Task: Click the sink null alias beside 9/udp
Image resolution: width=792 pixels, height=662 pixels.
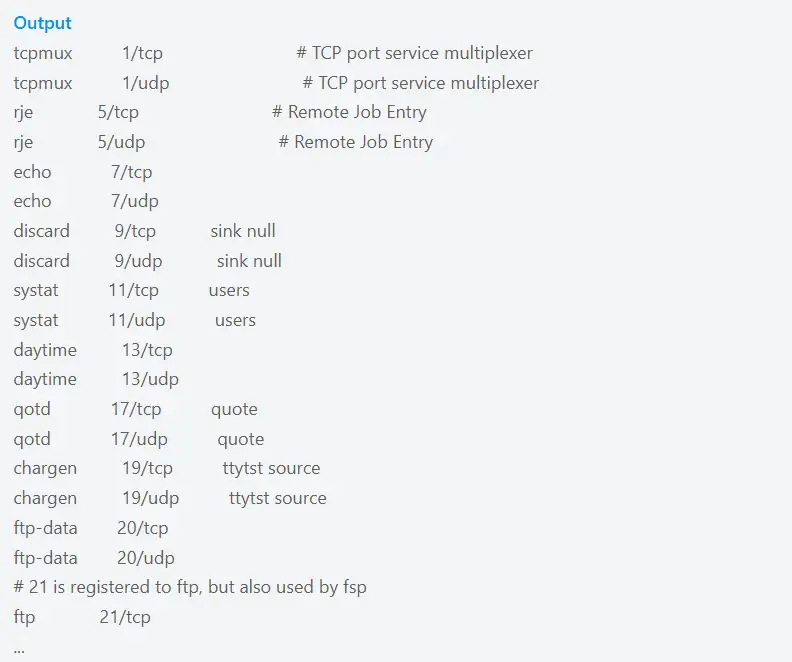Action: click(249, 261)
